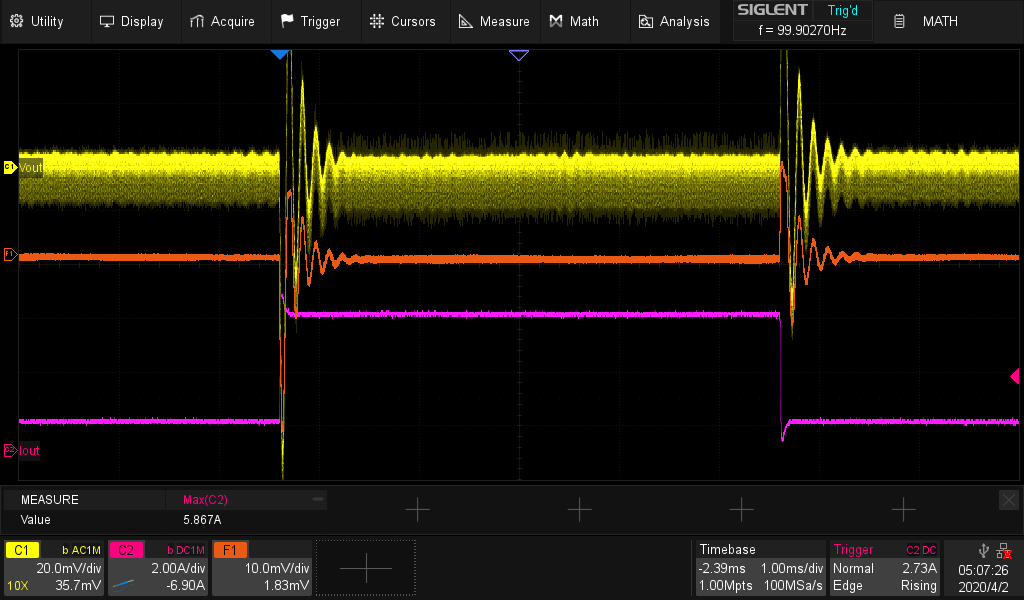Image resolution: width=1024 pixels, height=600 pixels.
Task: Open the Acquire menu
Action: (222, 21)
